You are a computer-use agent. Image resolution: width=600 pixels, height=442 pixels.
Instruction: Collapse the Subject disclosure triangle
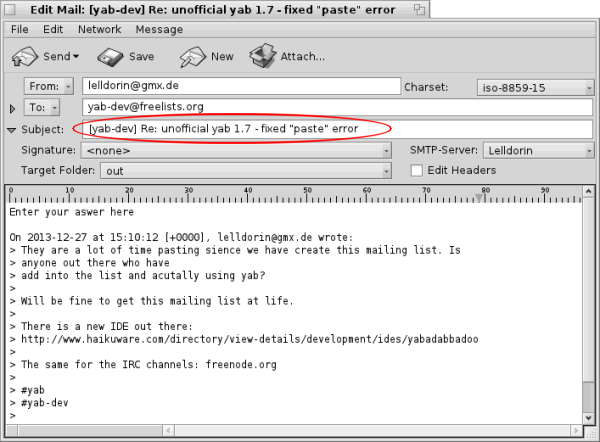(12, 130)
